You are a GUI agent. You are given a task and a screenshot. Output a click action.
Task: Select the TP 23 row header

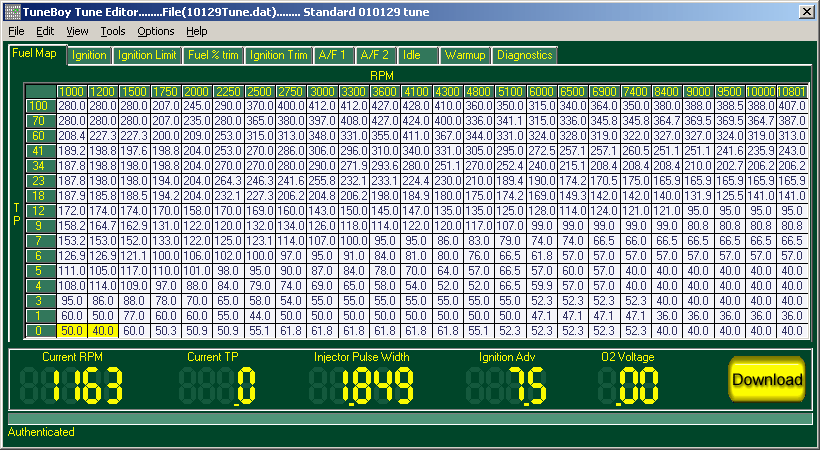pyautogui.click(x=40, y=181)
